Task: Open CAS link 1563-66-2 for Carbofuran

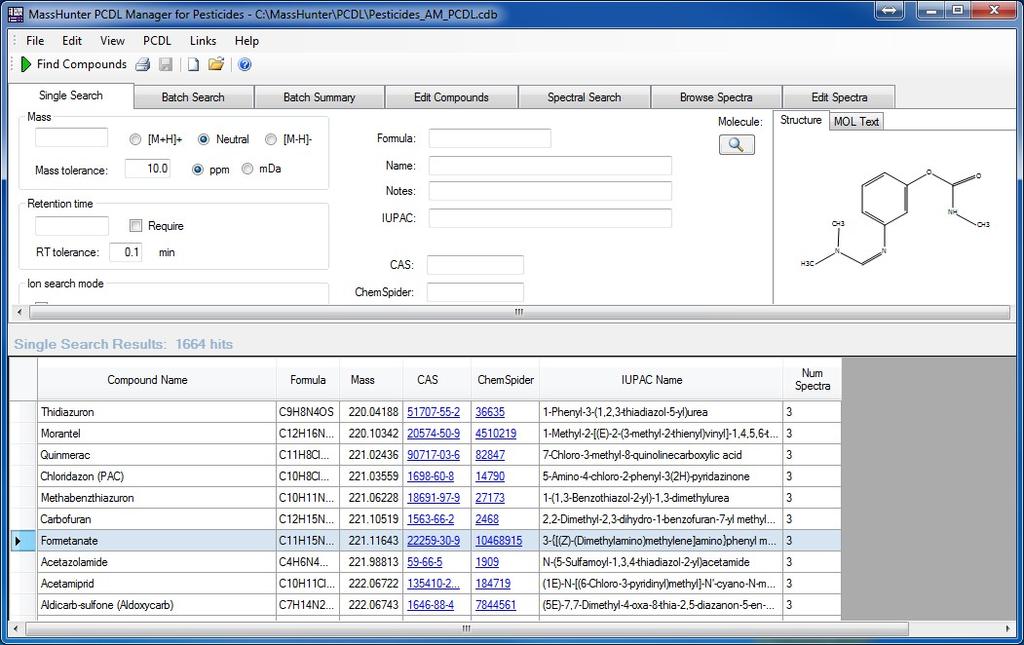Action: (x=430, y=520)
